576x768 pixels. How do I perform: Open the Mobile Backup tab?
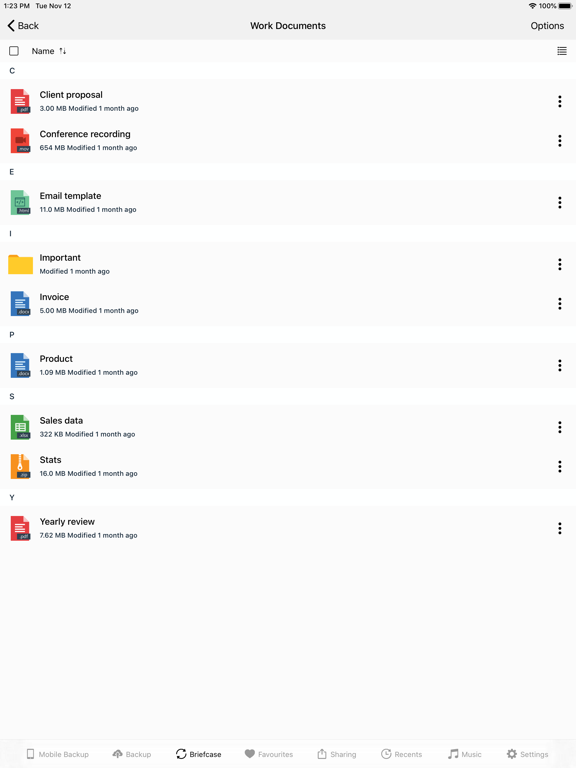pyautogui.click(x=57, y=754)
